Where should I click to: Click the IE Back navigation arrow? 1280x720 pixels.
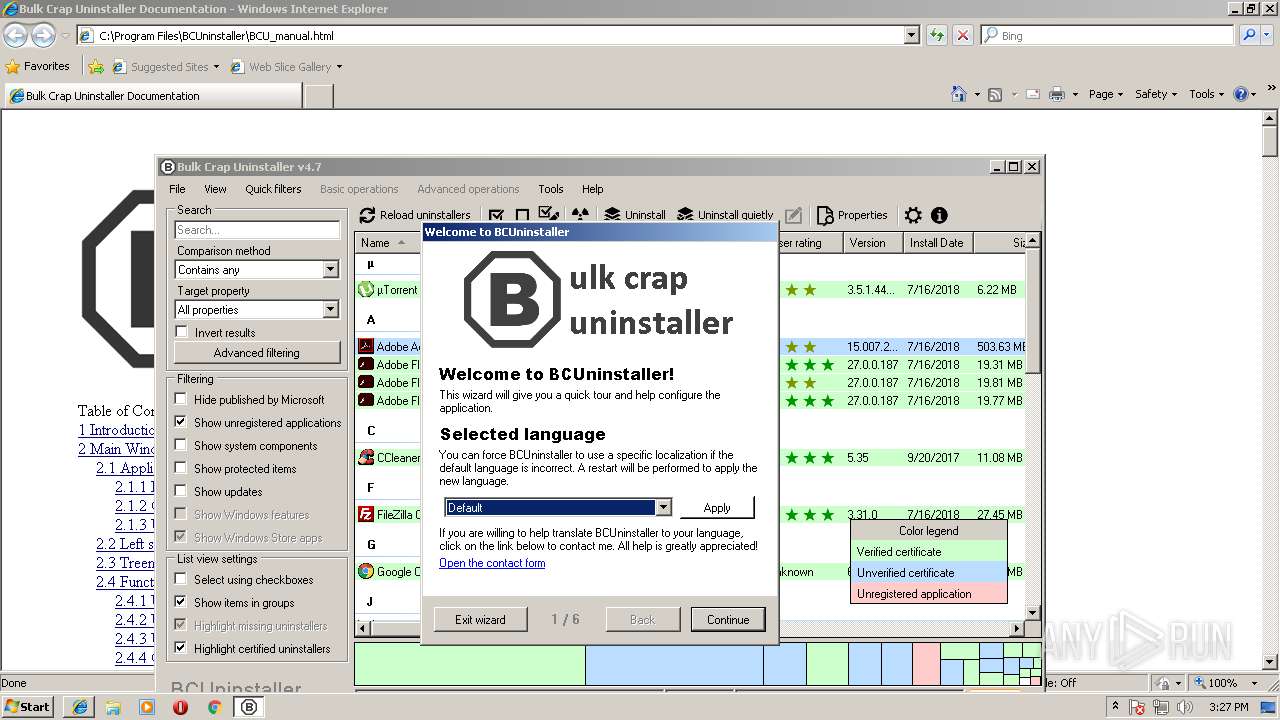[x=16, y=35]
